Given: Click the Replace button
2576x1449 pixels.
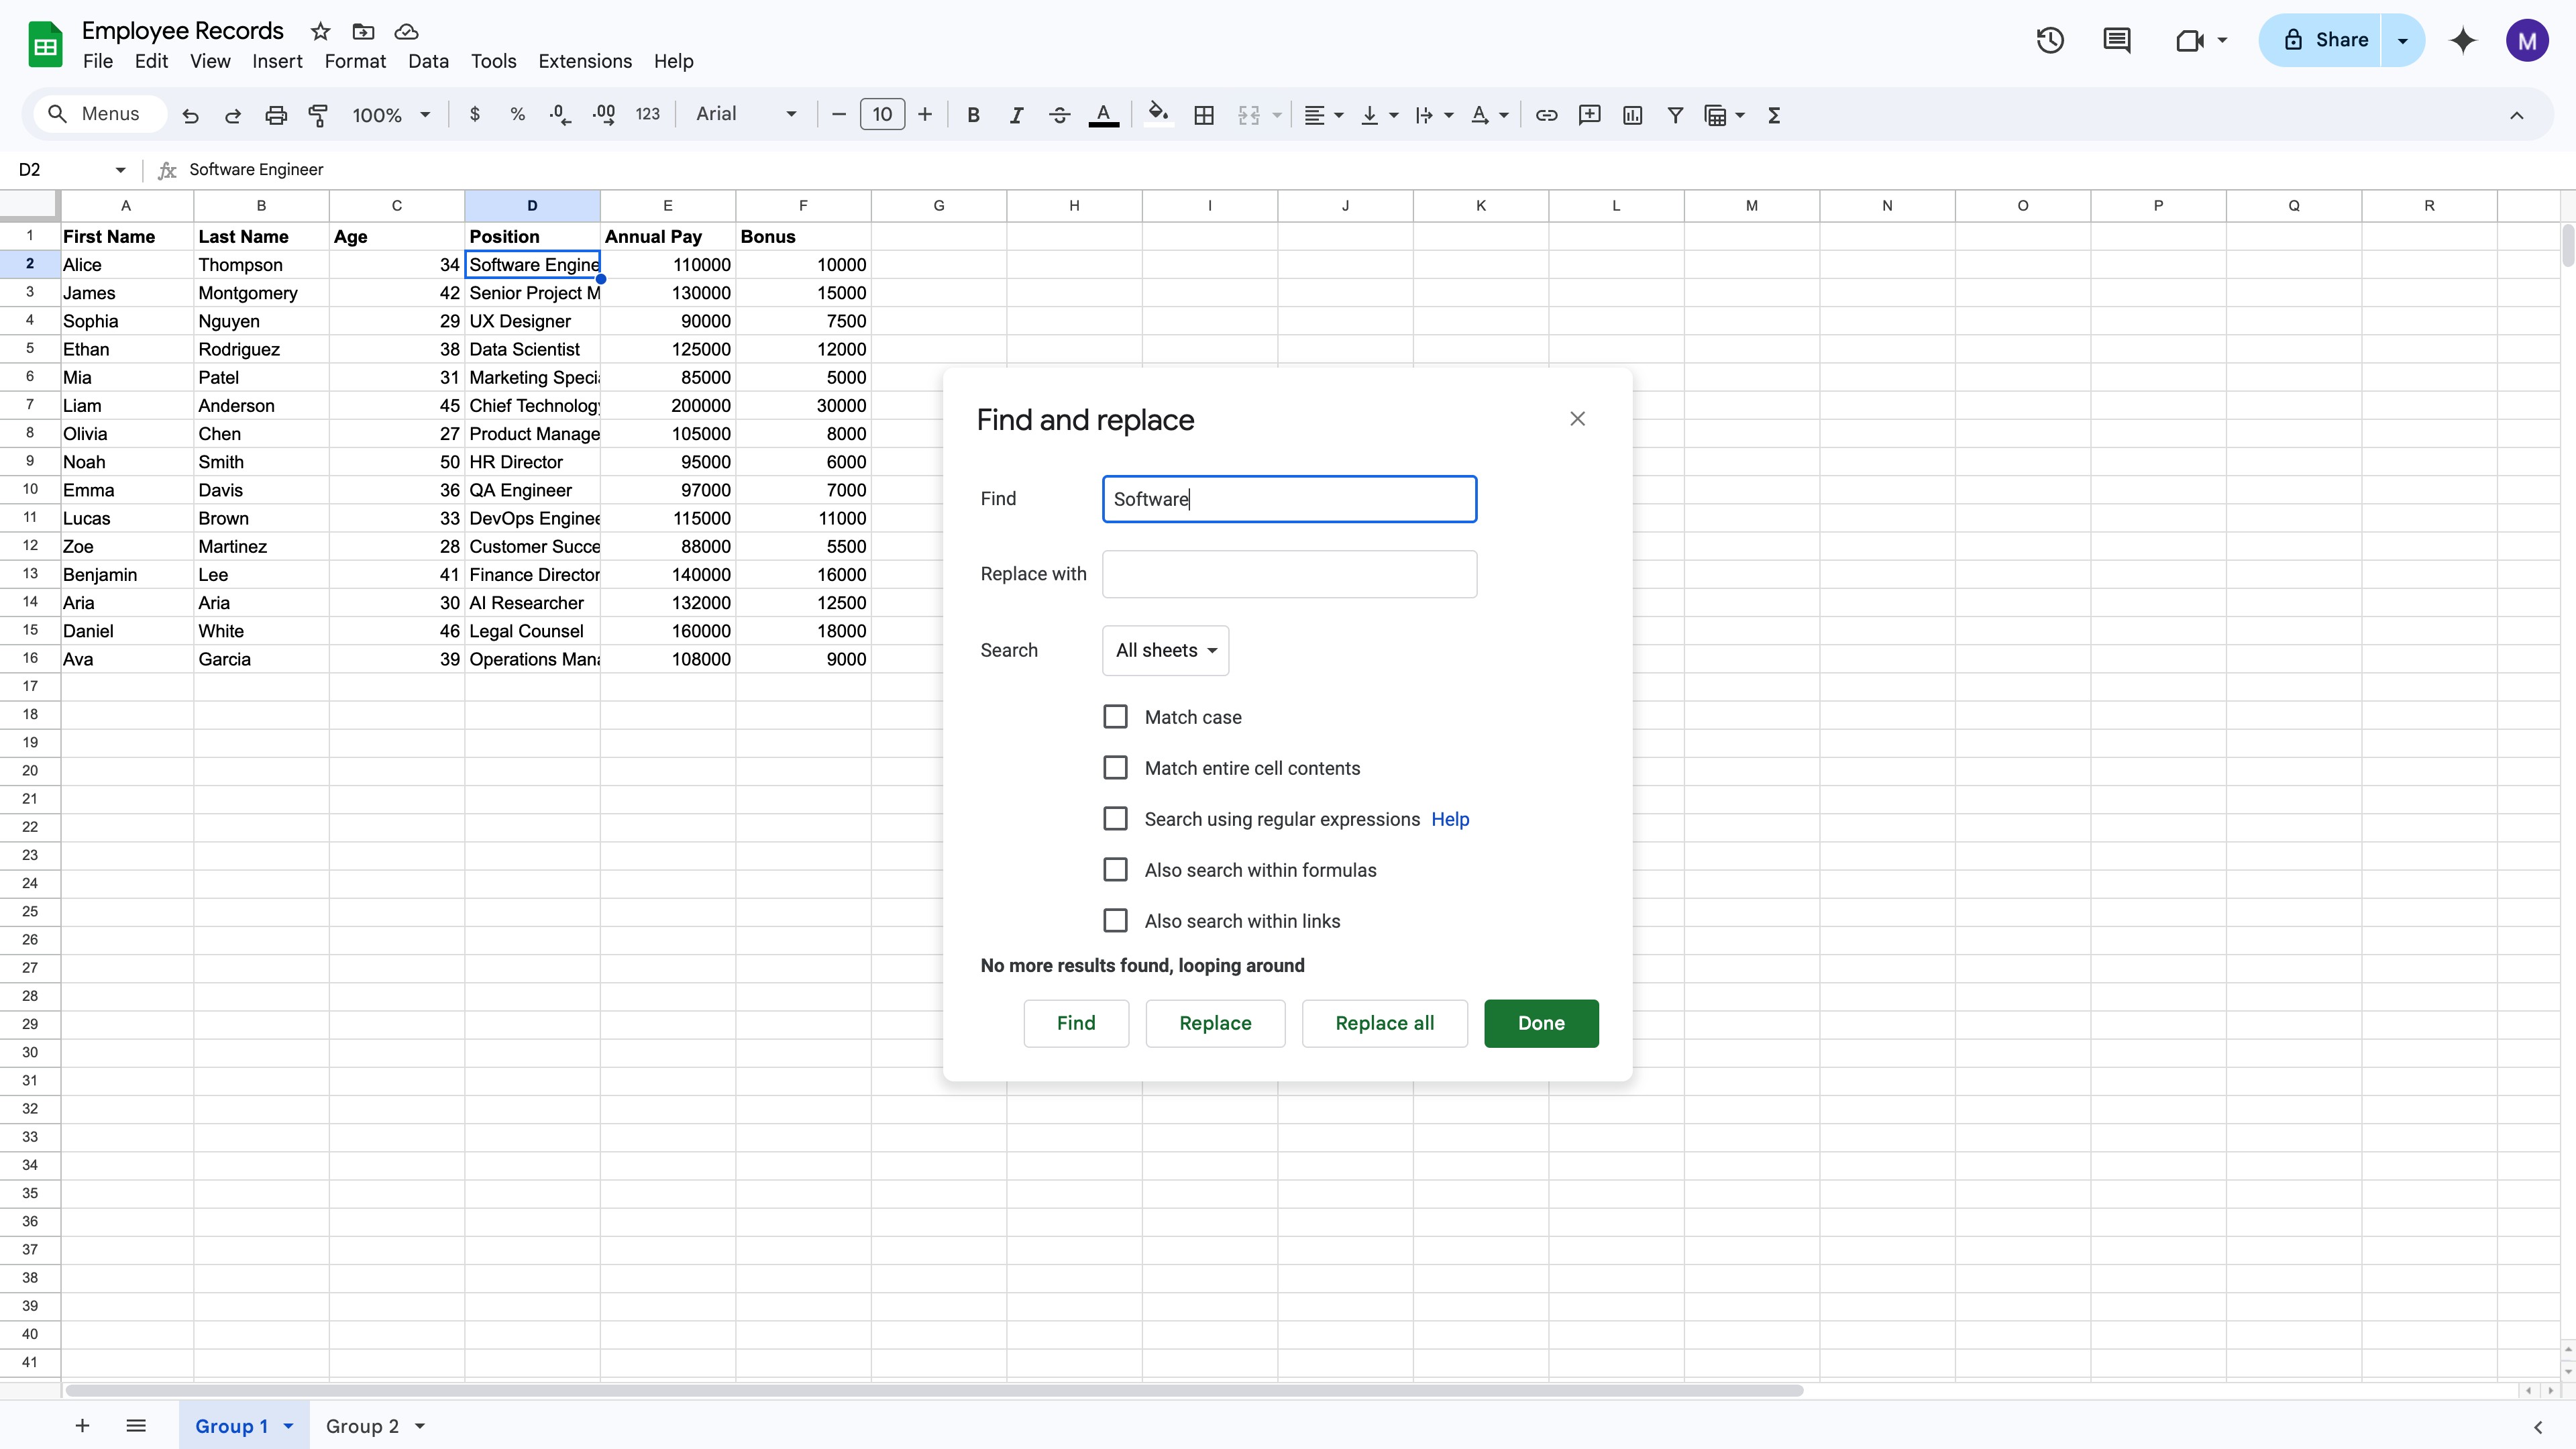Looking at the screenshot, I should (1215, 1023).
